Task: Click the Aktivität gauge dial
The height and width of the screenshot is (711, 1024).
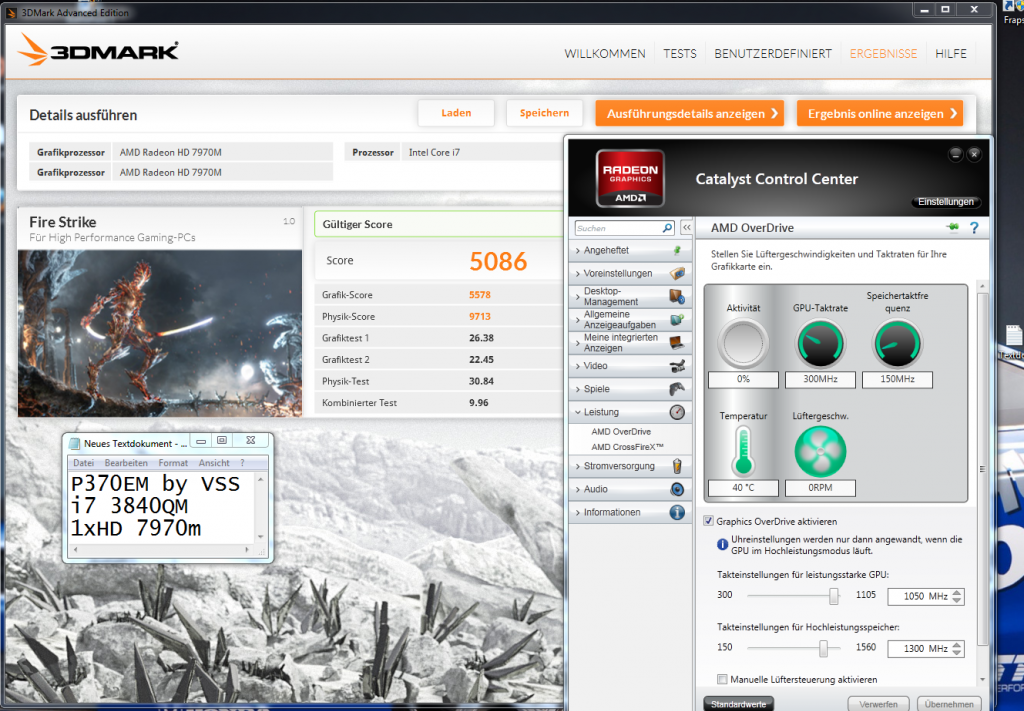Action: tap(743, 344)
